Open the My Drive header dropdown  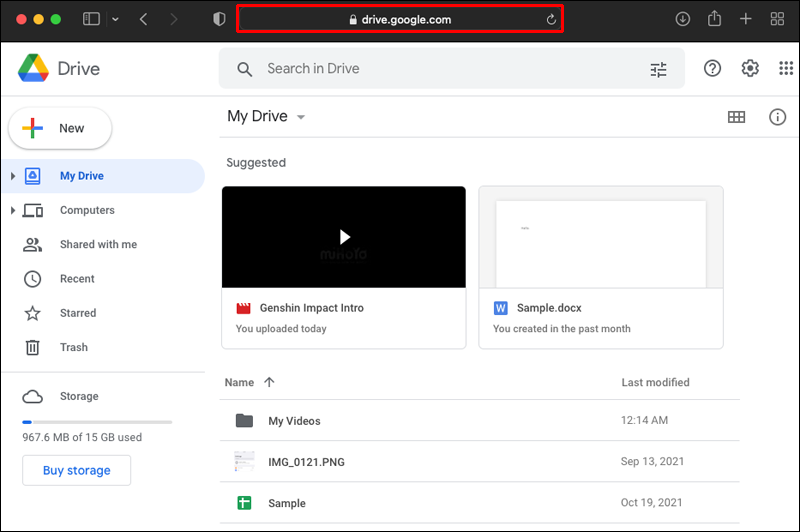(301, 118)
